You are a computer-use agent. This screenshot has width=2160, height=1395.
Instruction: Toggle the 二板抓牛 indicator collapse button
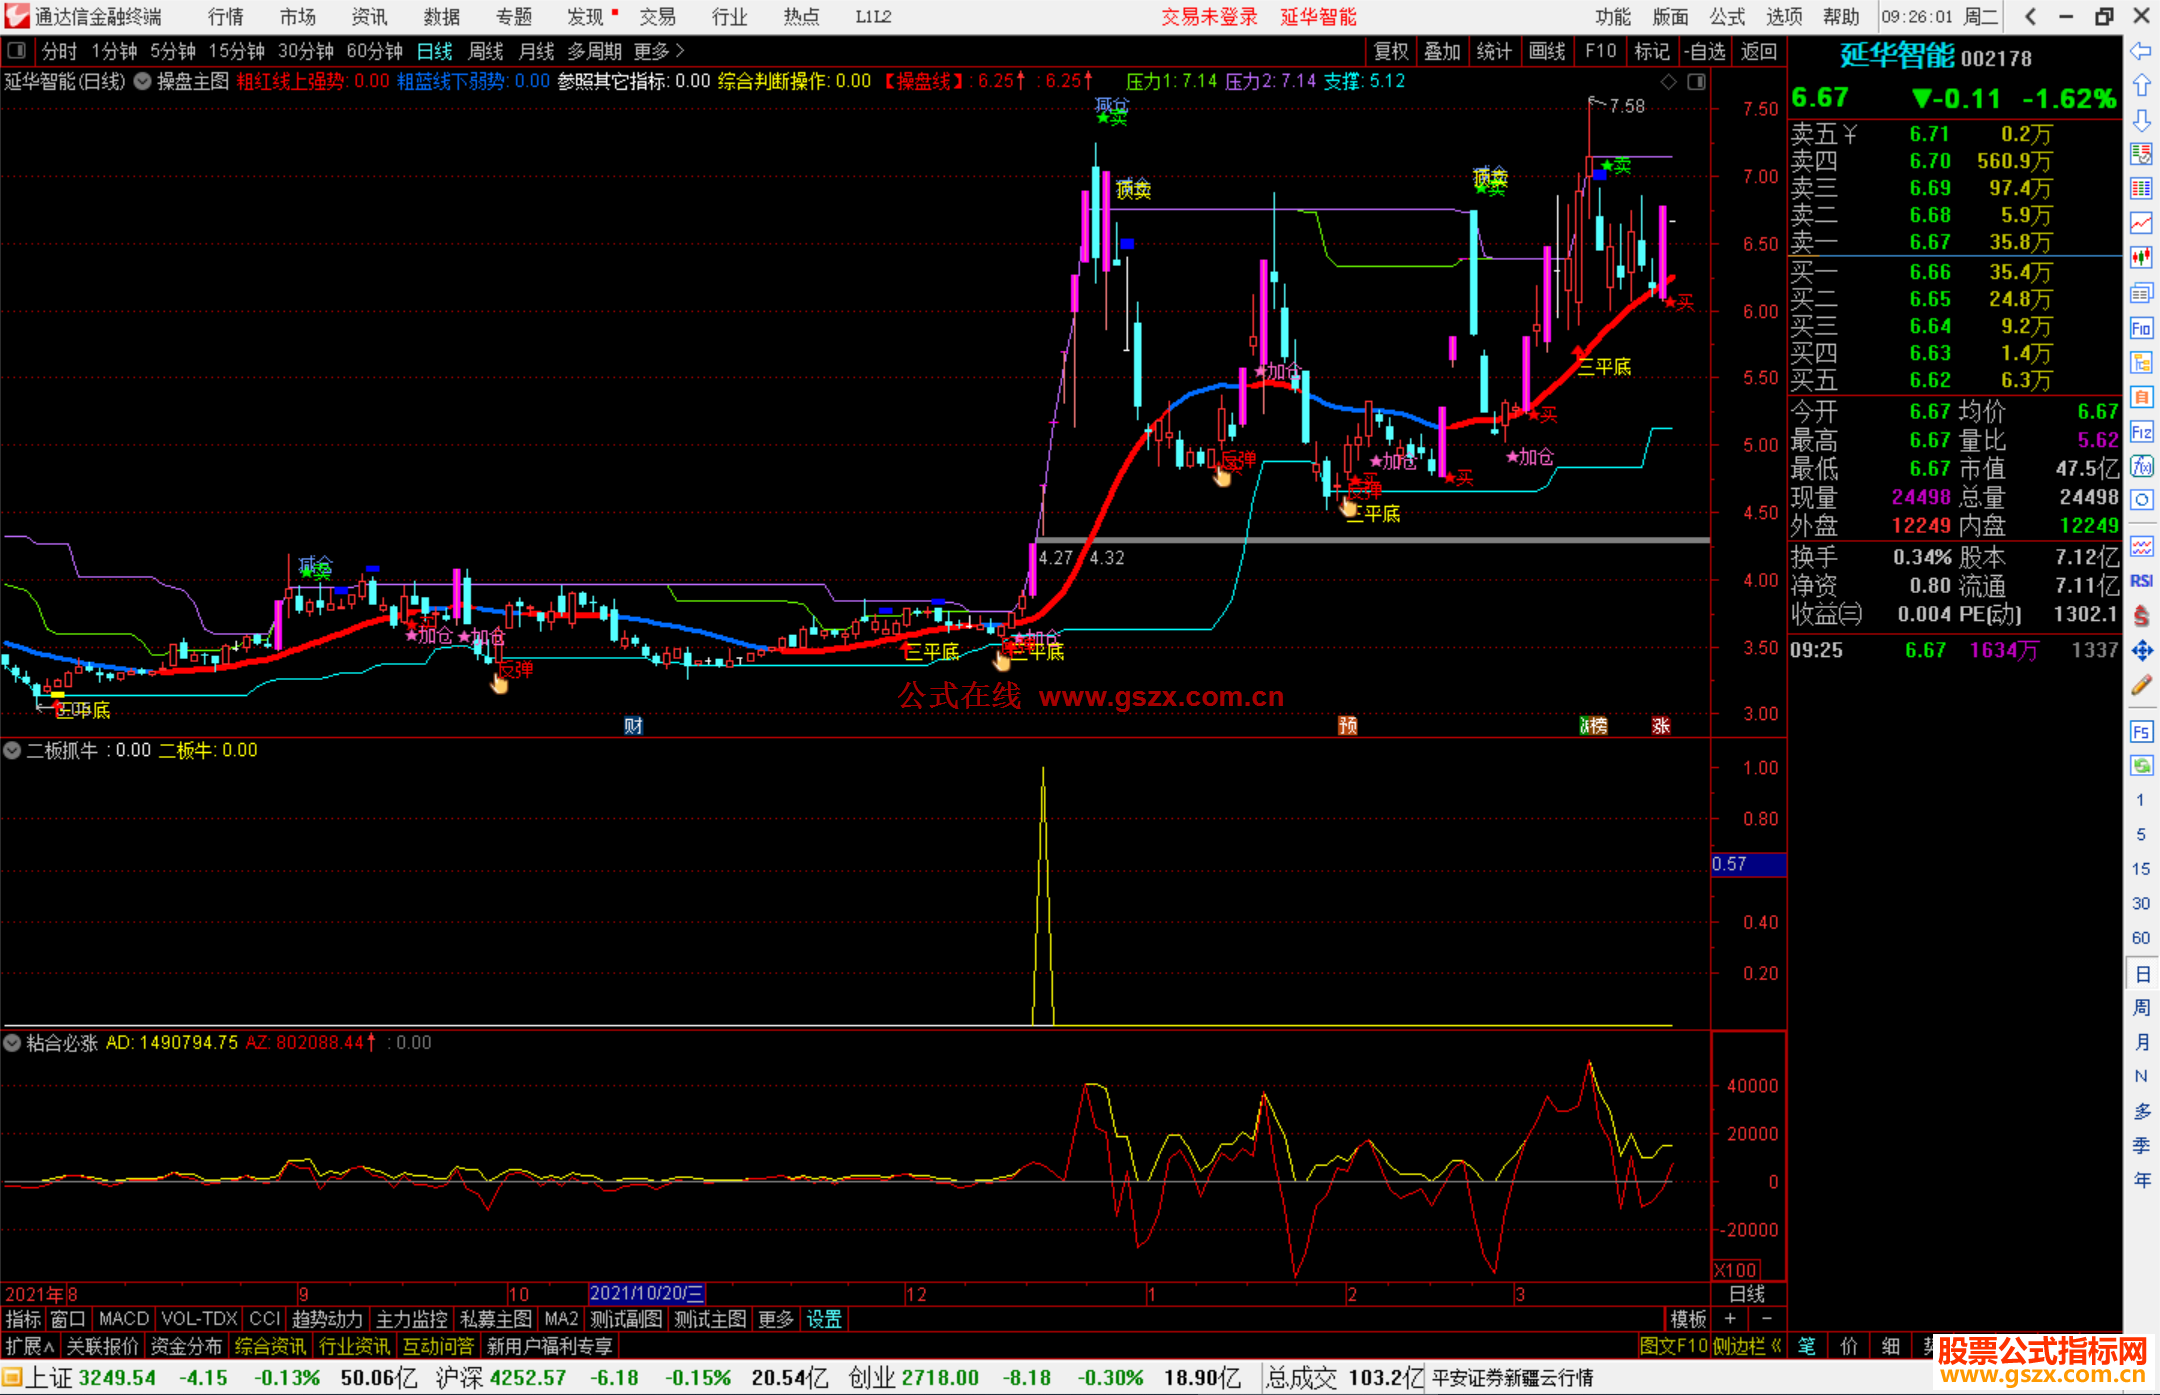click(12, 749)
